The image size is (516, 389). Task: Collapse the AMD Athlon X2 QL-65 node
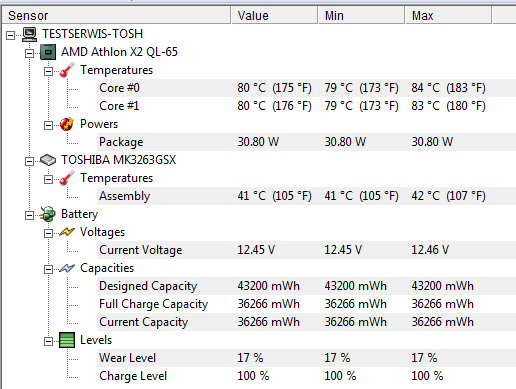[29, 53]
